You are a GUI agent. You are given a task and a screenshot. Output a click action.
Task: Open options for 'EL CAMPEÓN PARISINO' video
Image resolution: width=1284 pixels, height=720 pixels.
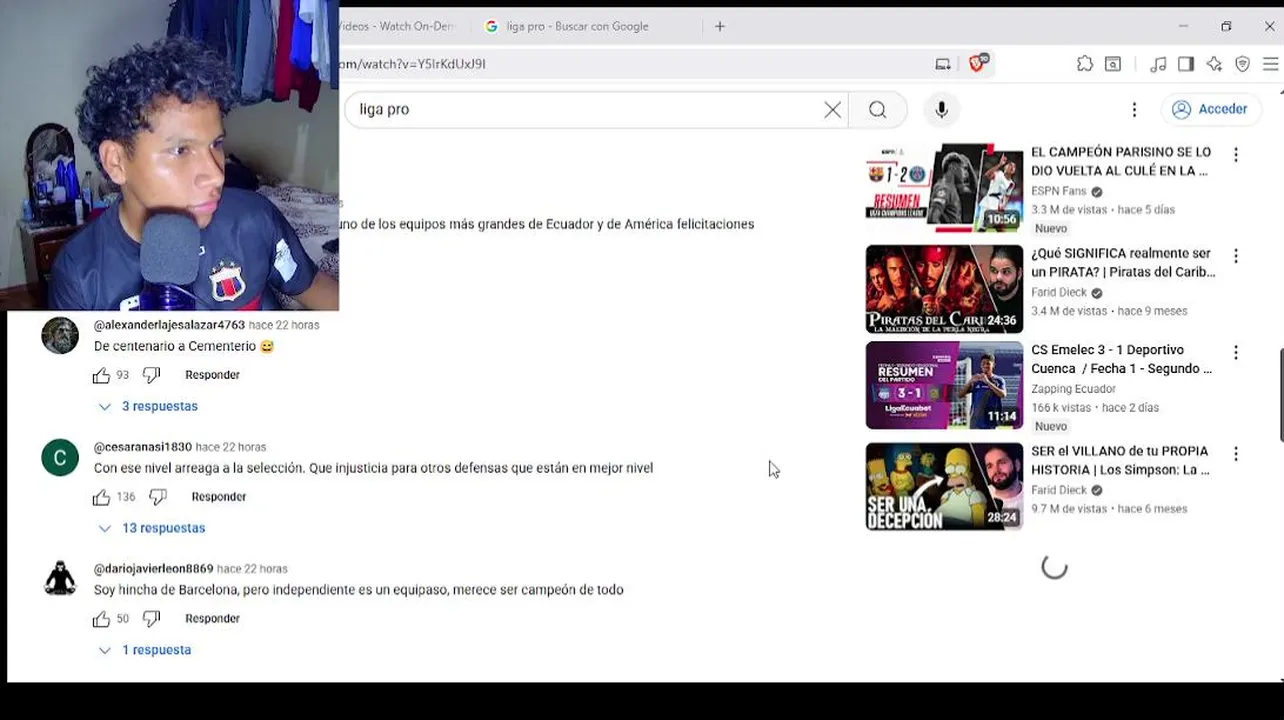(x=1236, y=155)
